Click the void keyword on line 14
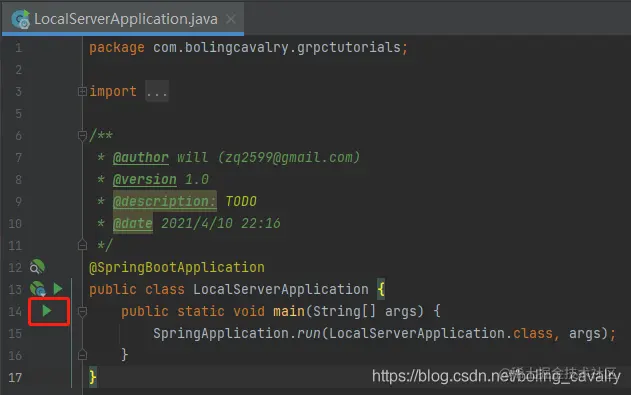 point(249,311)
